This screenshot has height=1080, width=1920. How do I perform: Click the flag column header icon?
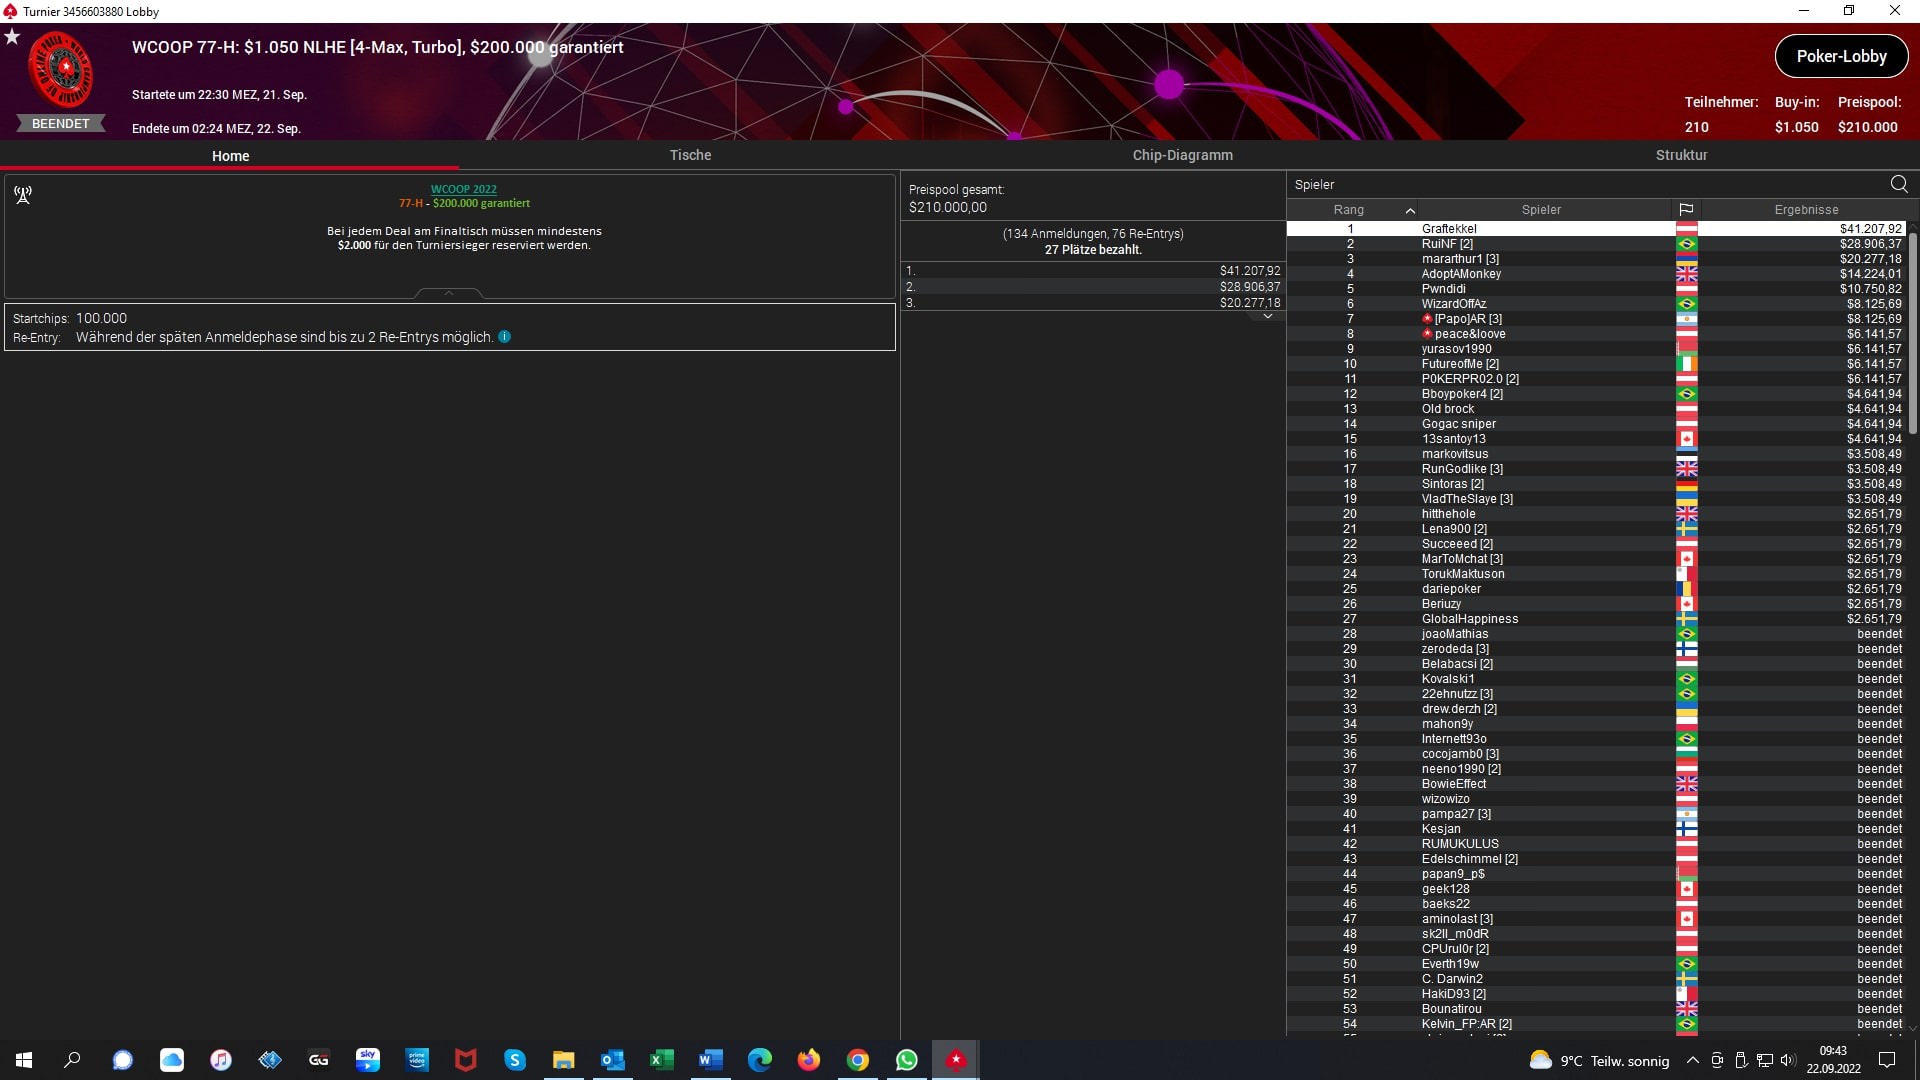[x=1686, y=210]
